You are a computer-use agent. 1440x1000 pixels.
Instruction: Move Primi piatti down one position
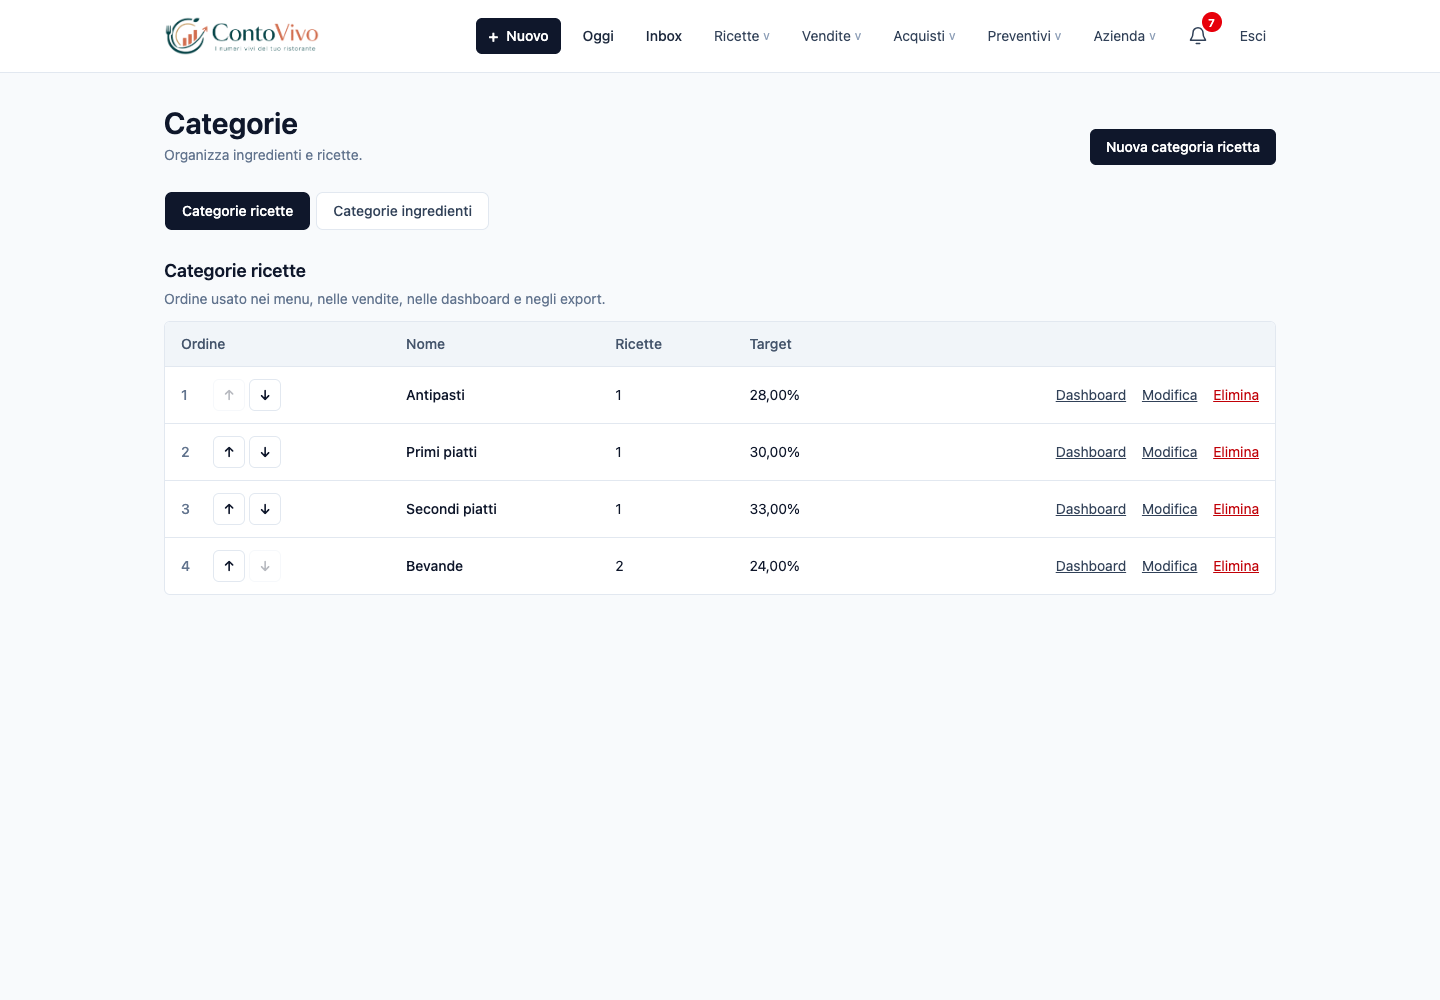pyautogui.click(x=265, y=452)
